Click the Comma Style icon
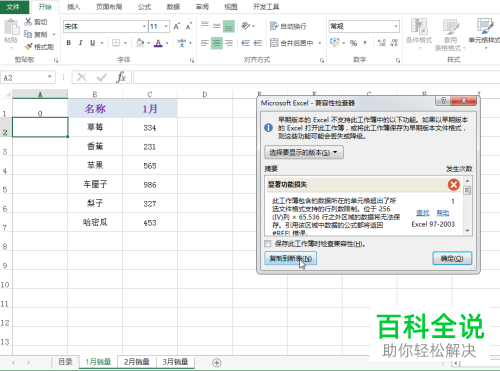The image size is (500, 371). tap(365, 43)
